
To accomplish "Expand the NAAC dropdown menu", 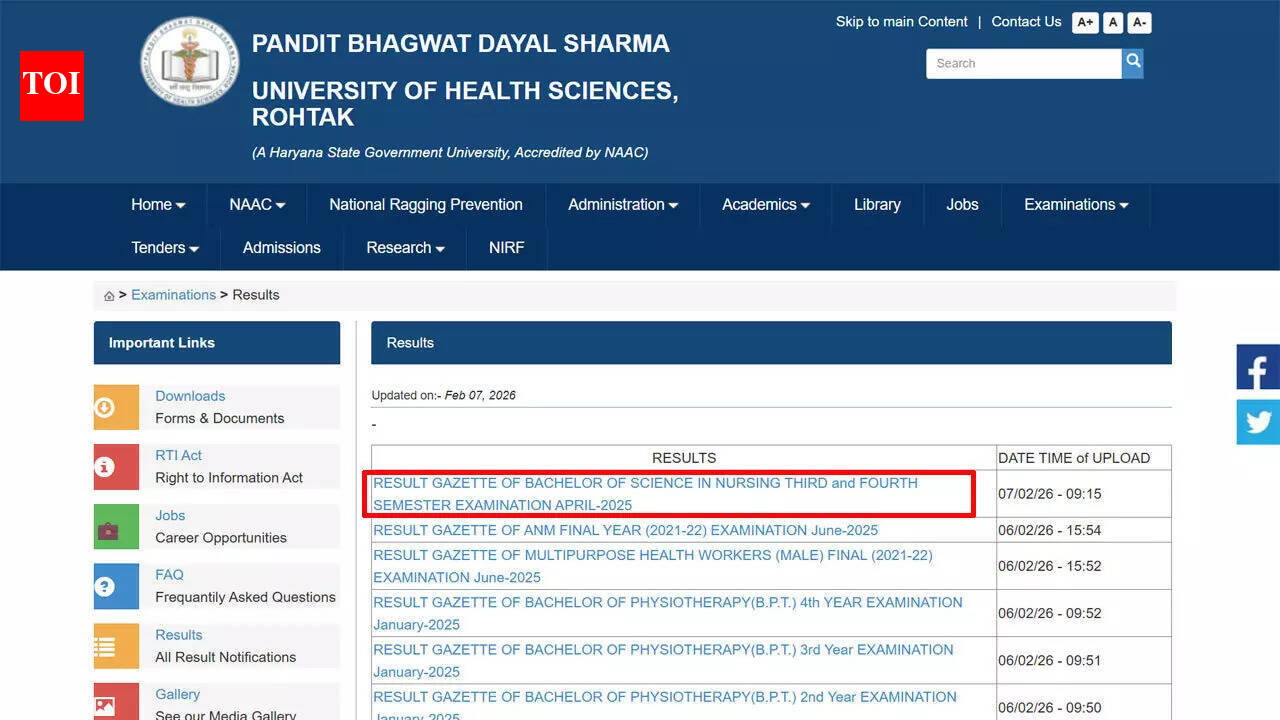I will point(257,205).
